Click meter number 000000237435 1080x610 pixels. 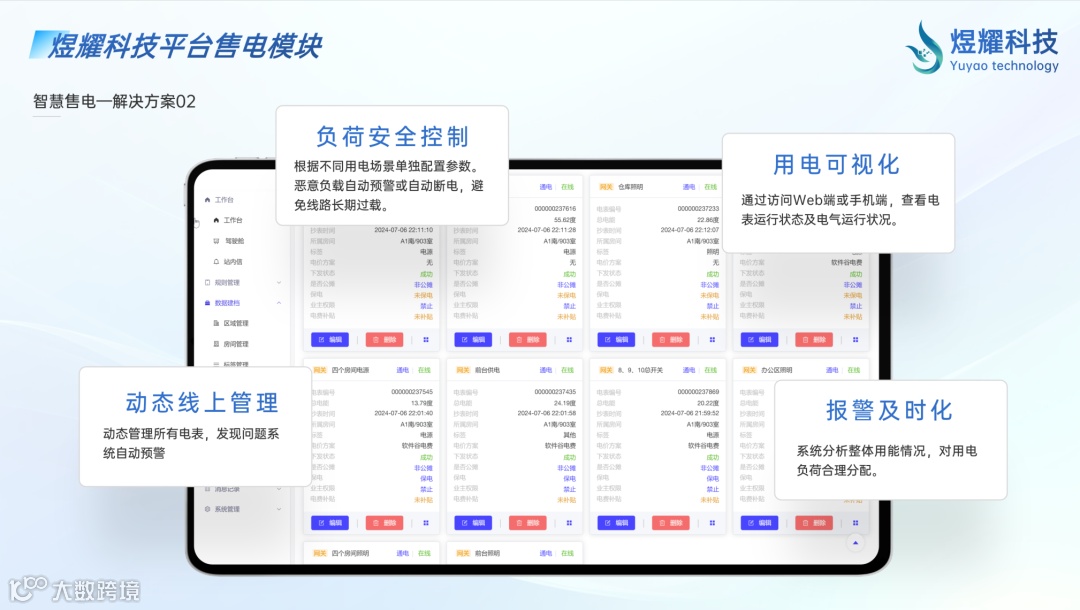555,392
